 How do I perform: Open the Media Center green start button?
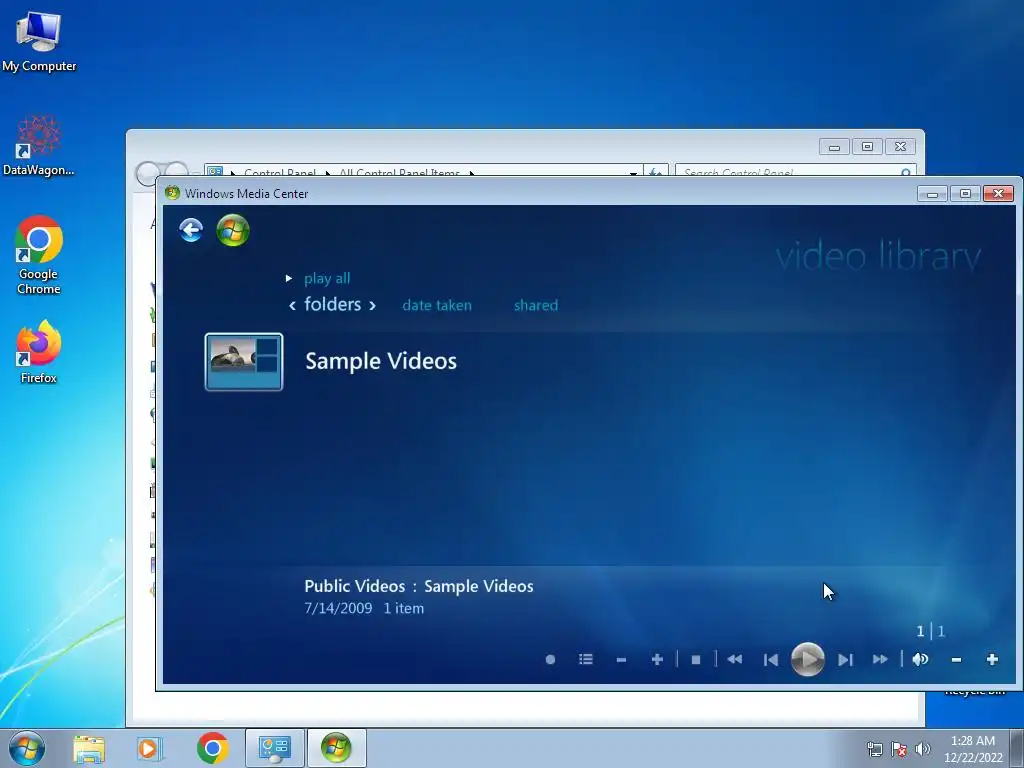coord(233,231)
